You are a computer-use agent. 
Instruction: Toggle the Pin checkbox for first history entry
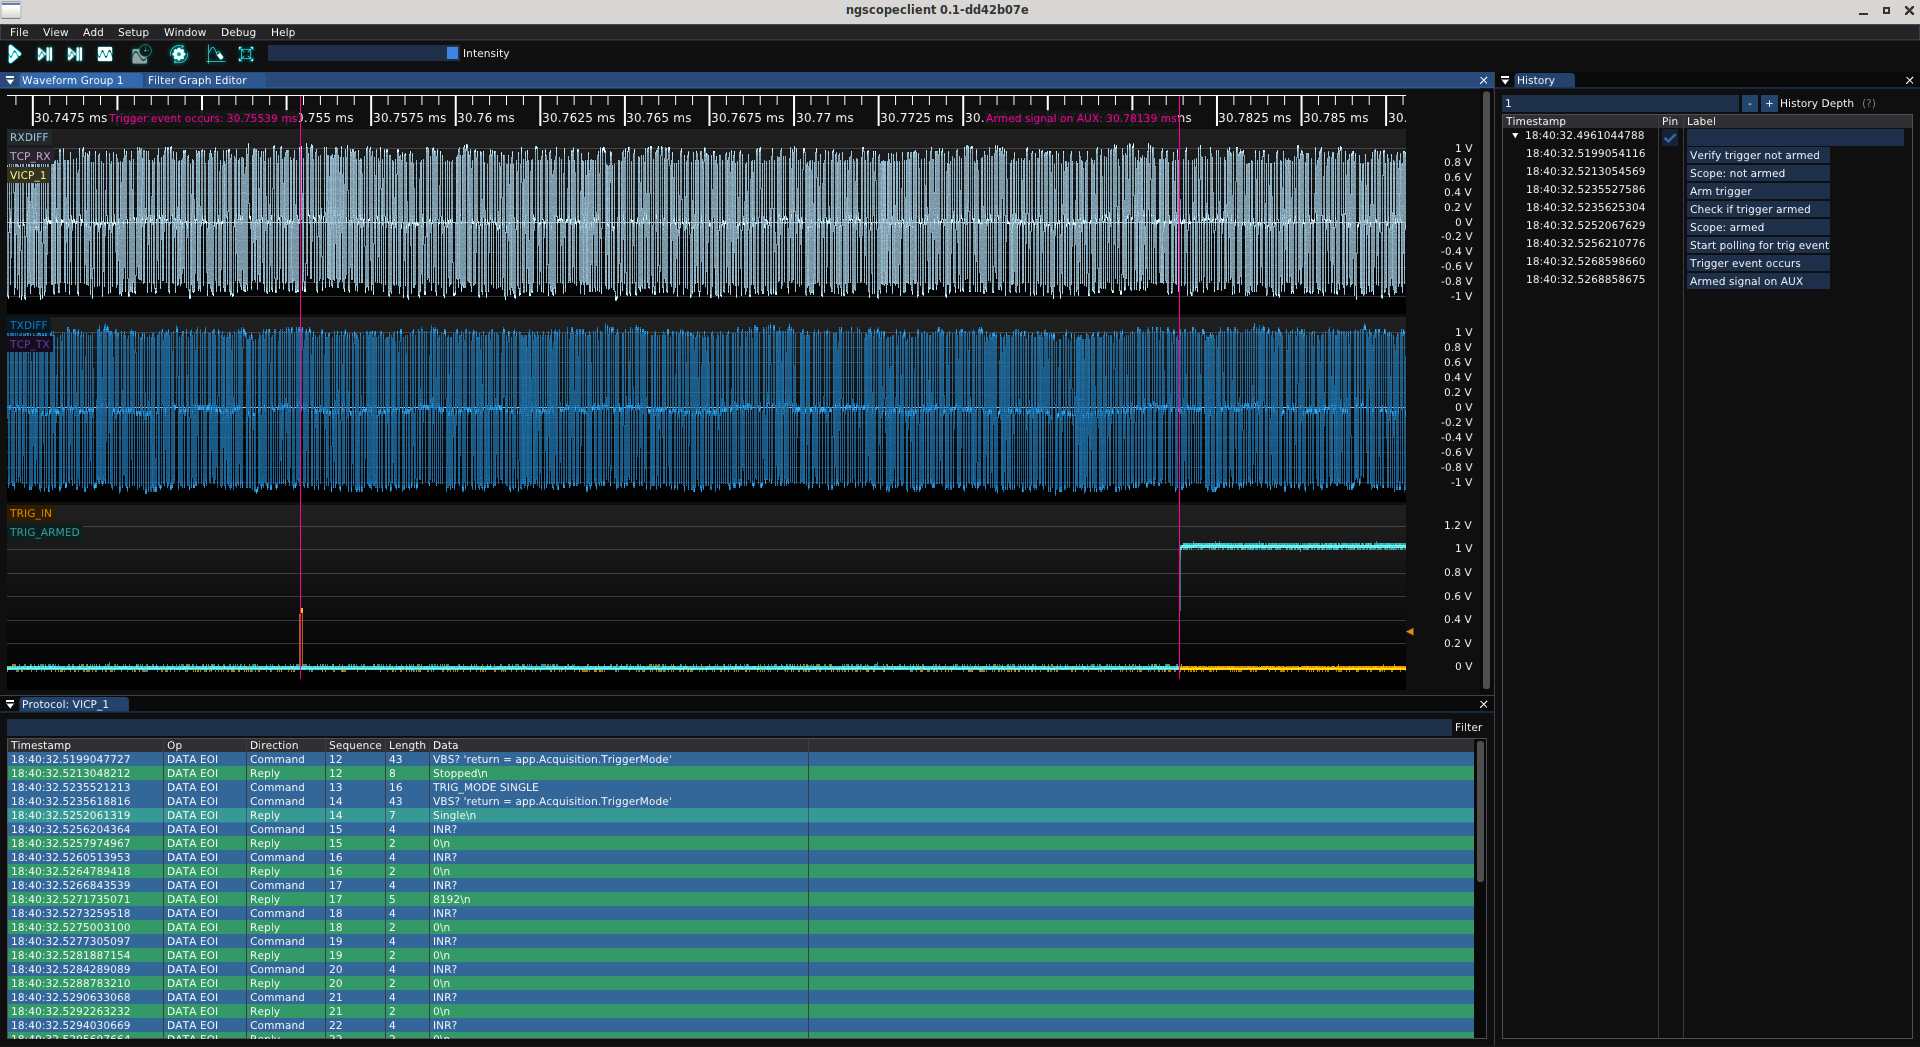pyautogui.click(x=1670, y=138)
